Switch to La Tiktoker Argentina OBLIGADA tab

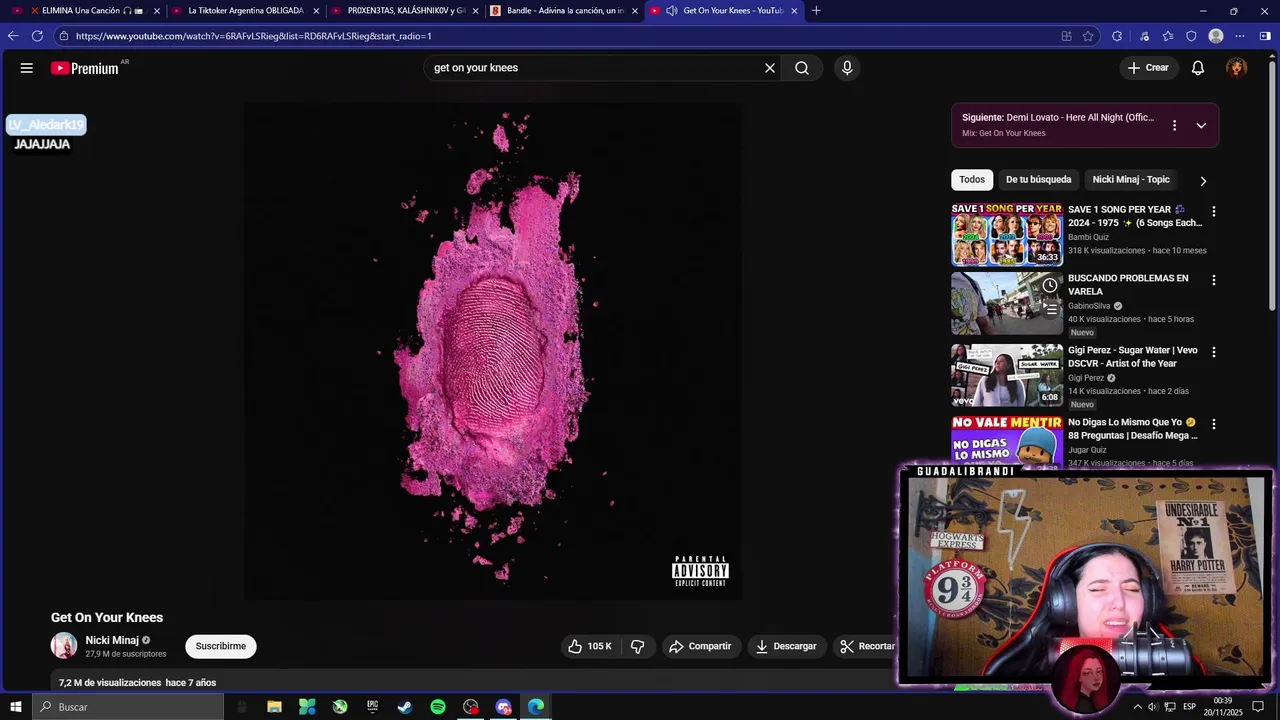245,11
